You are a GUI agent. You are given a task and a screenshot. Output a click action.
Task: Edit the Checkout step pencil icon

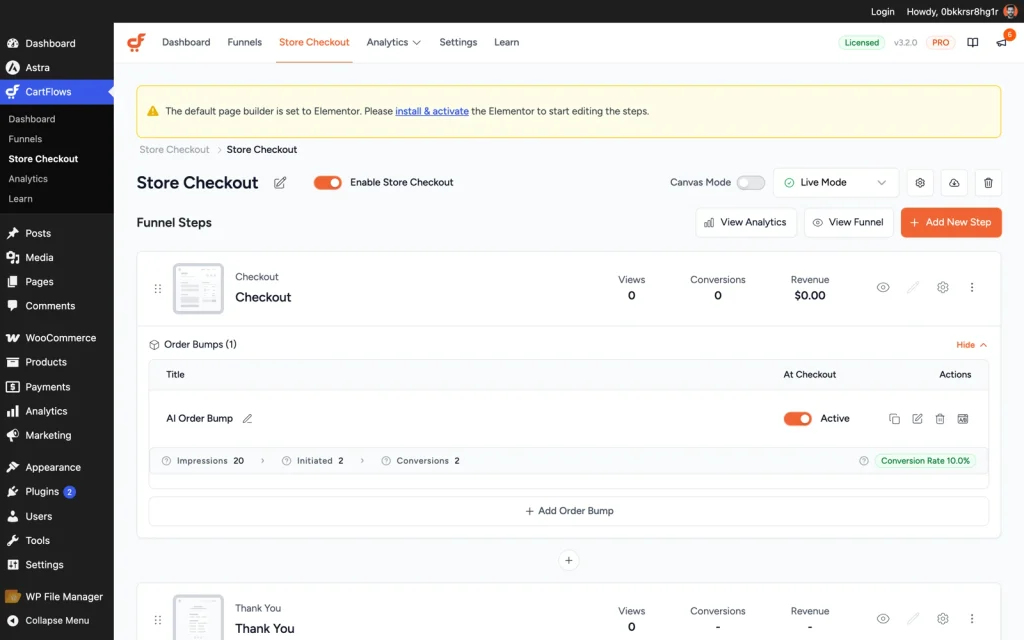(x=913, y=287)
